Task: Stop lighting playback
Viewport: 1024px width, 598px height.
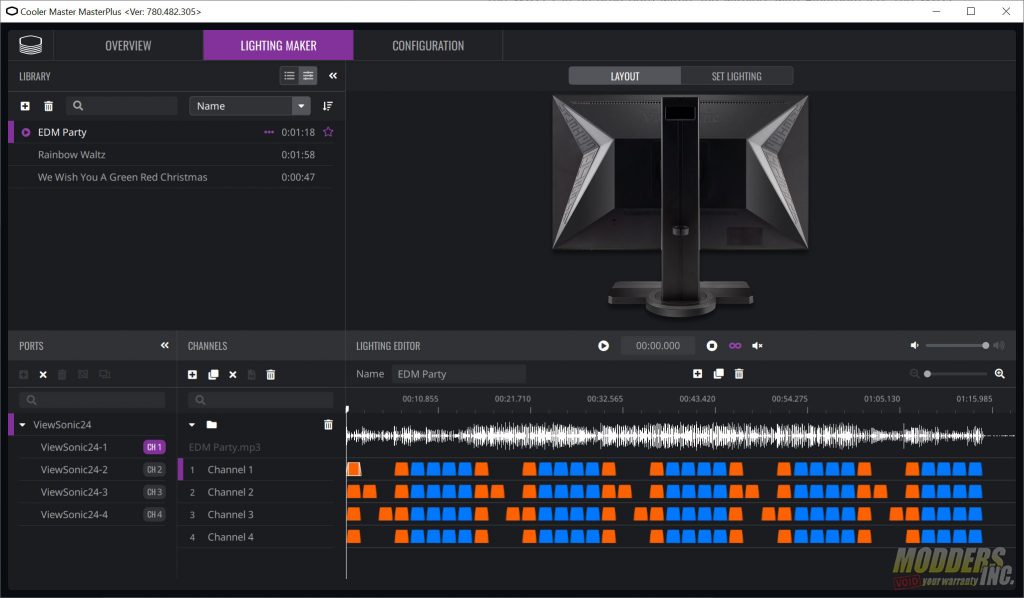Action: 712,345
